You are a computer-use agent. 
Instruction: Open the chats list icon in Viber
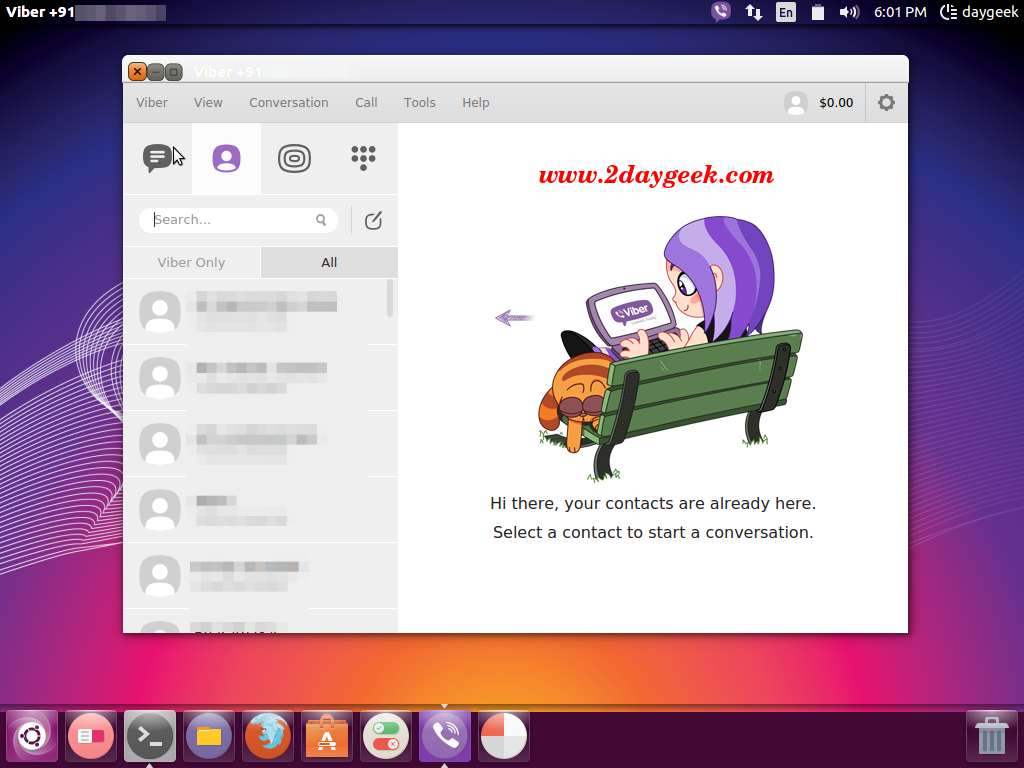tap(157, 158)
